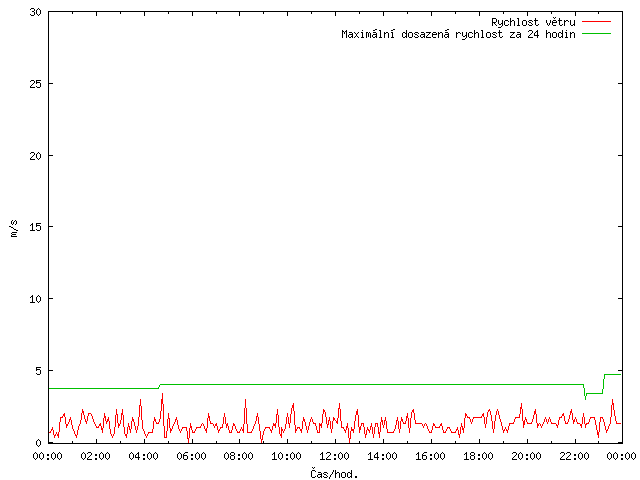The image size is (640, 480).
Task: Click the y-axis value 15
Action: pyautogui.click(x=36, y=227)
